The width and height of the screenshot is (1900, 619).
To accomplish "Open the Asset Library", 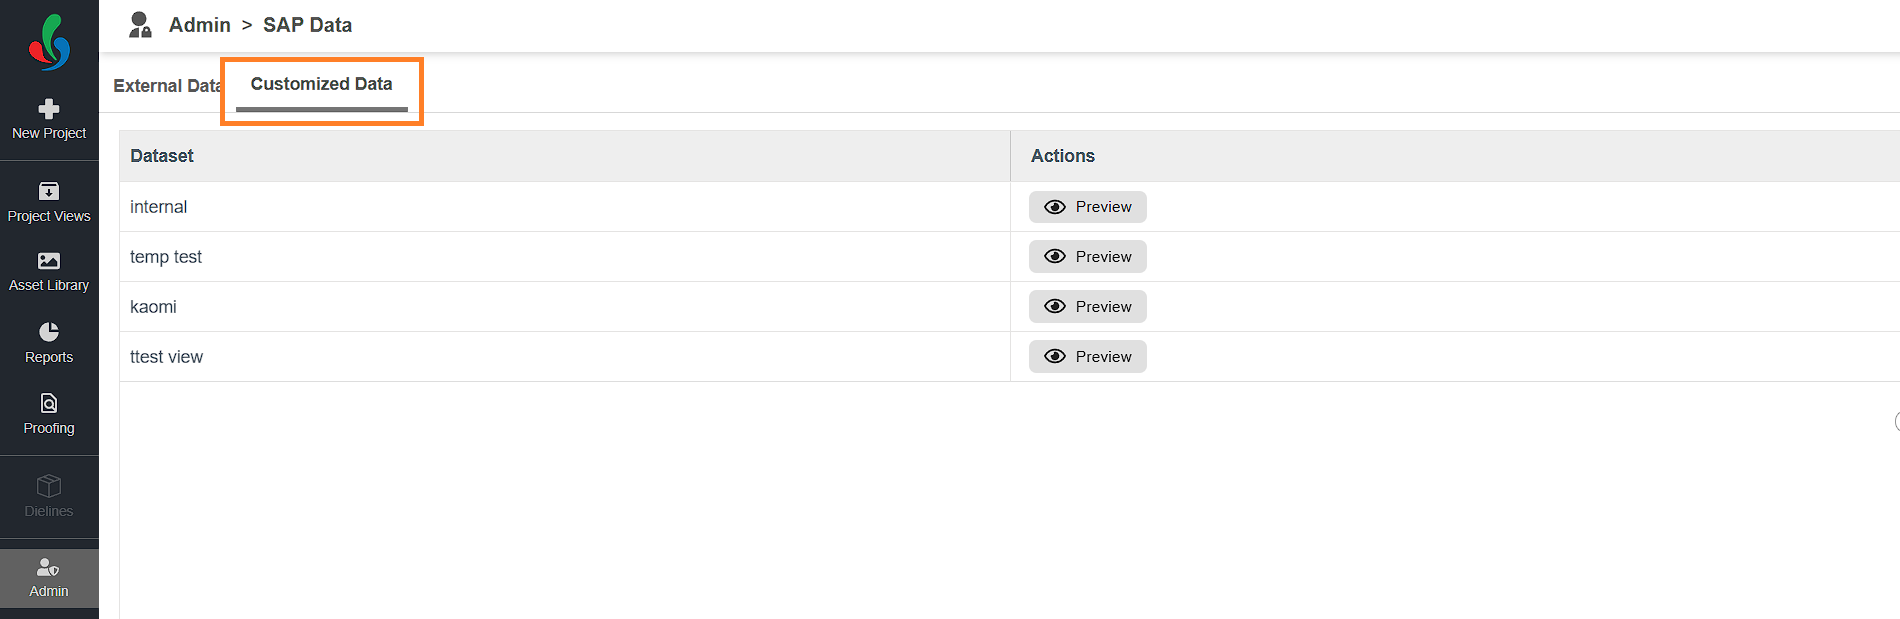I will [x=49, y=272].
